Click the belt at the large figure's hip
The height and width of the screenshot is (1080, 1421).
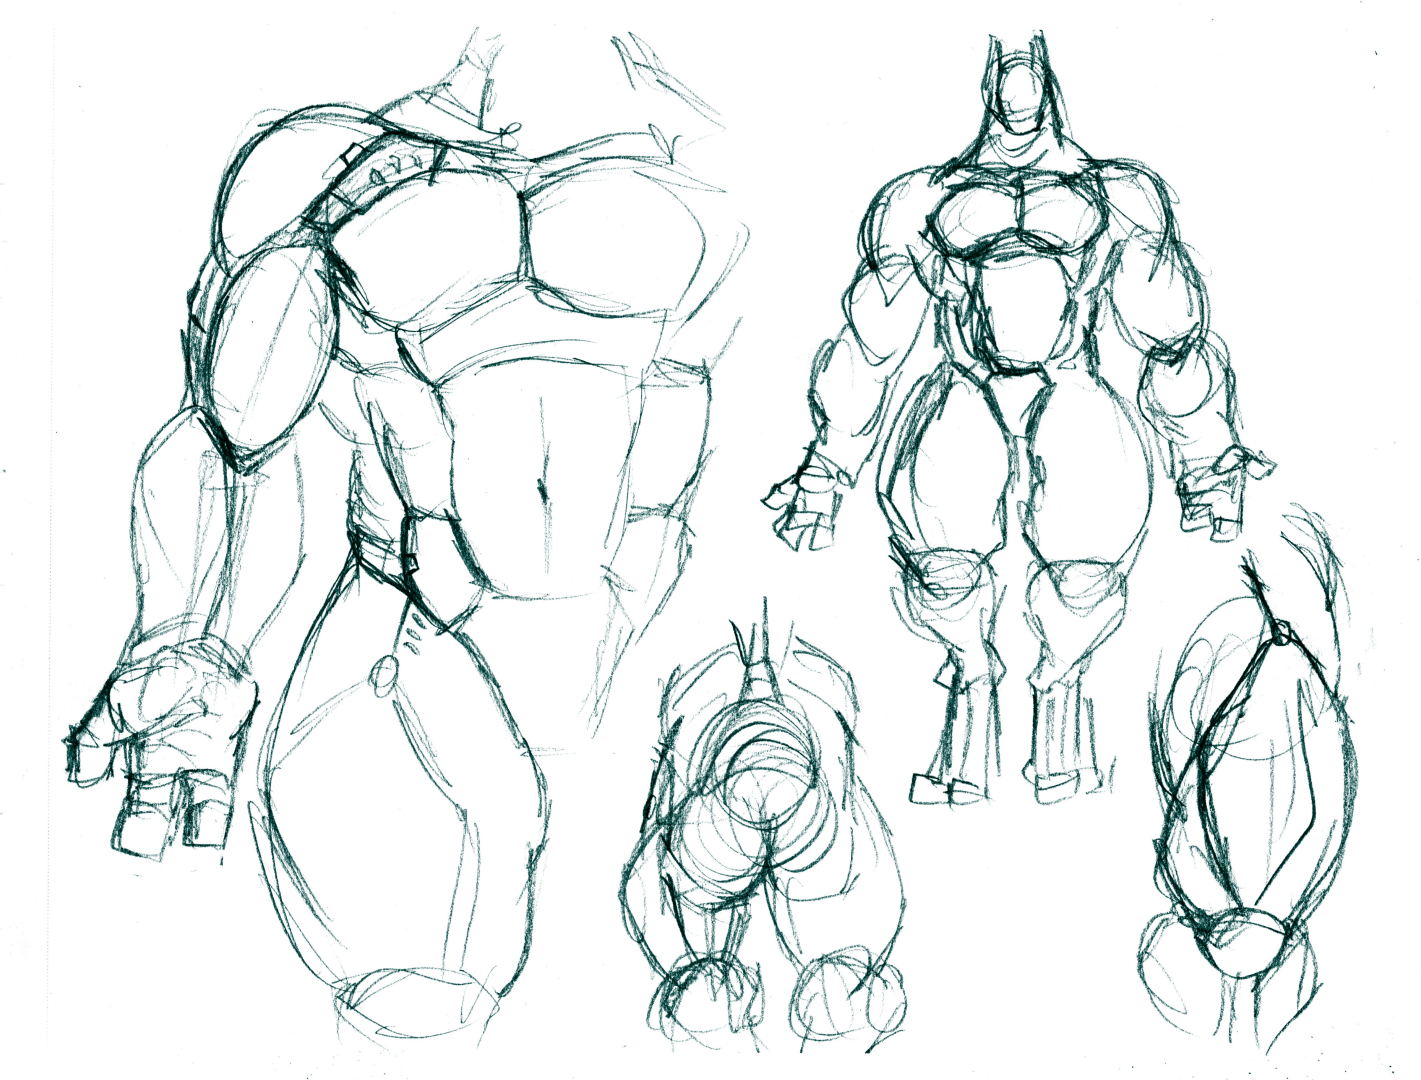pyautogui.click(x=385, y=552)
